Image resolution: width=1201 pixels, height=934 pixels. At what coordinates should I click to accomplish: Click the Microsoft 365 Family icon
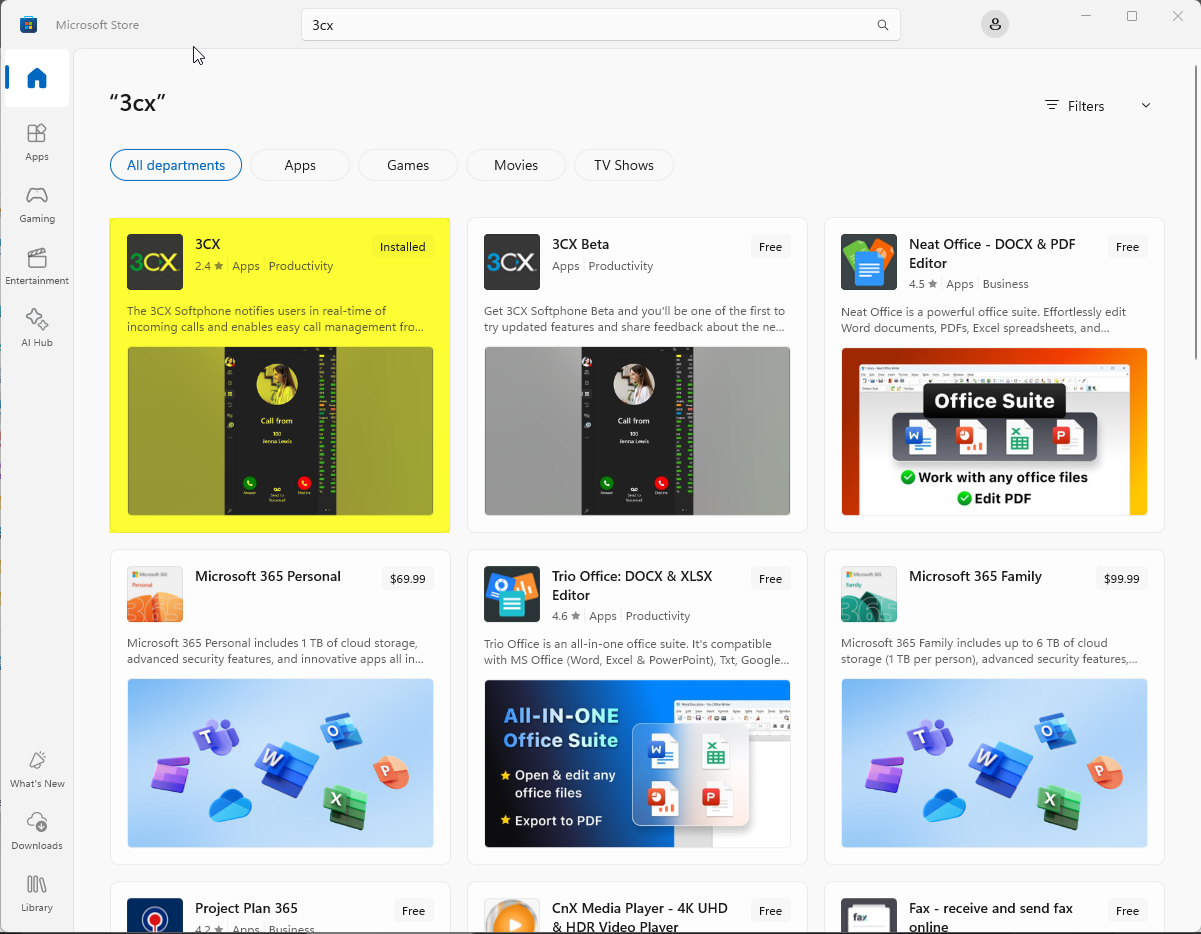869,594
